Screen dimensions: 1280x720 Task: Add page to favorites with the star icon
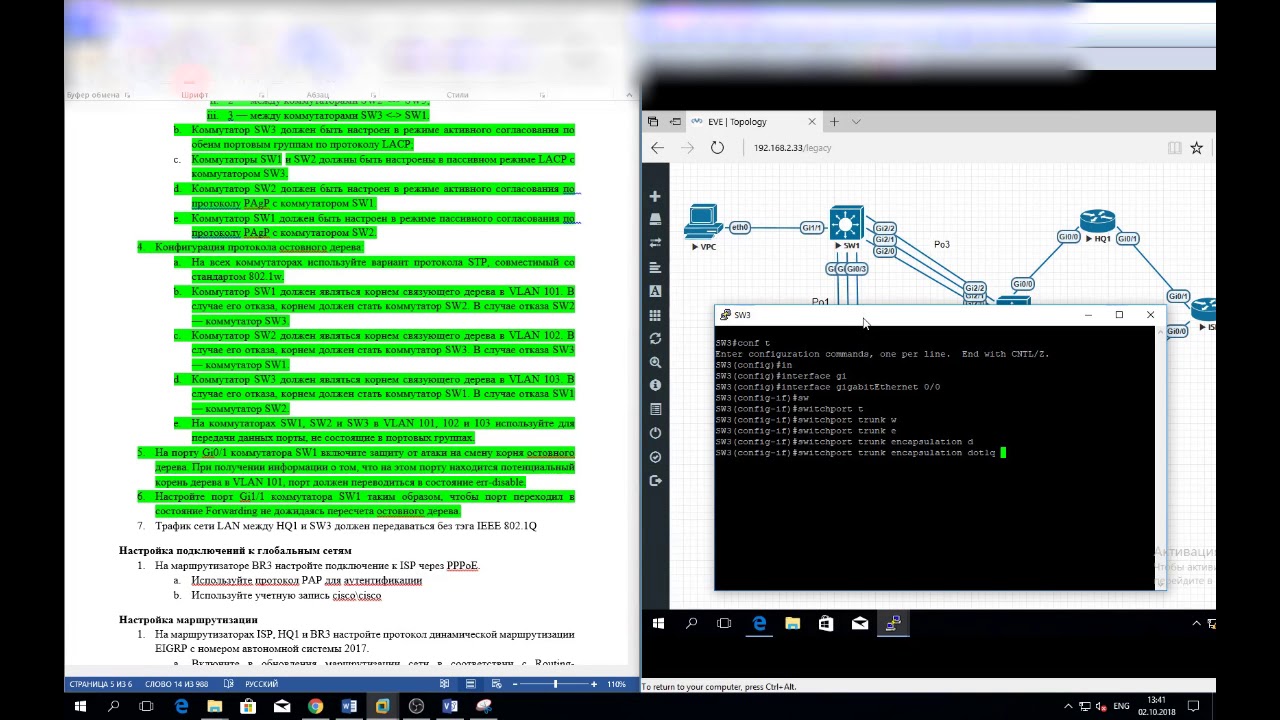[1197, 148]
